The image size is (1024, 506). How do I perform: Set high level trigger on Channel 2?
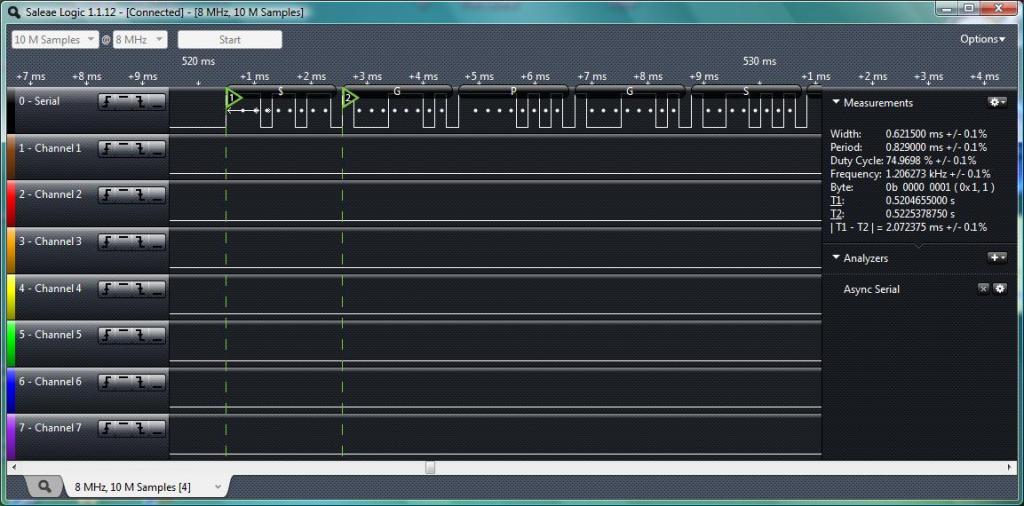point(123,194)
